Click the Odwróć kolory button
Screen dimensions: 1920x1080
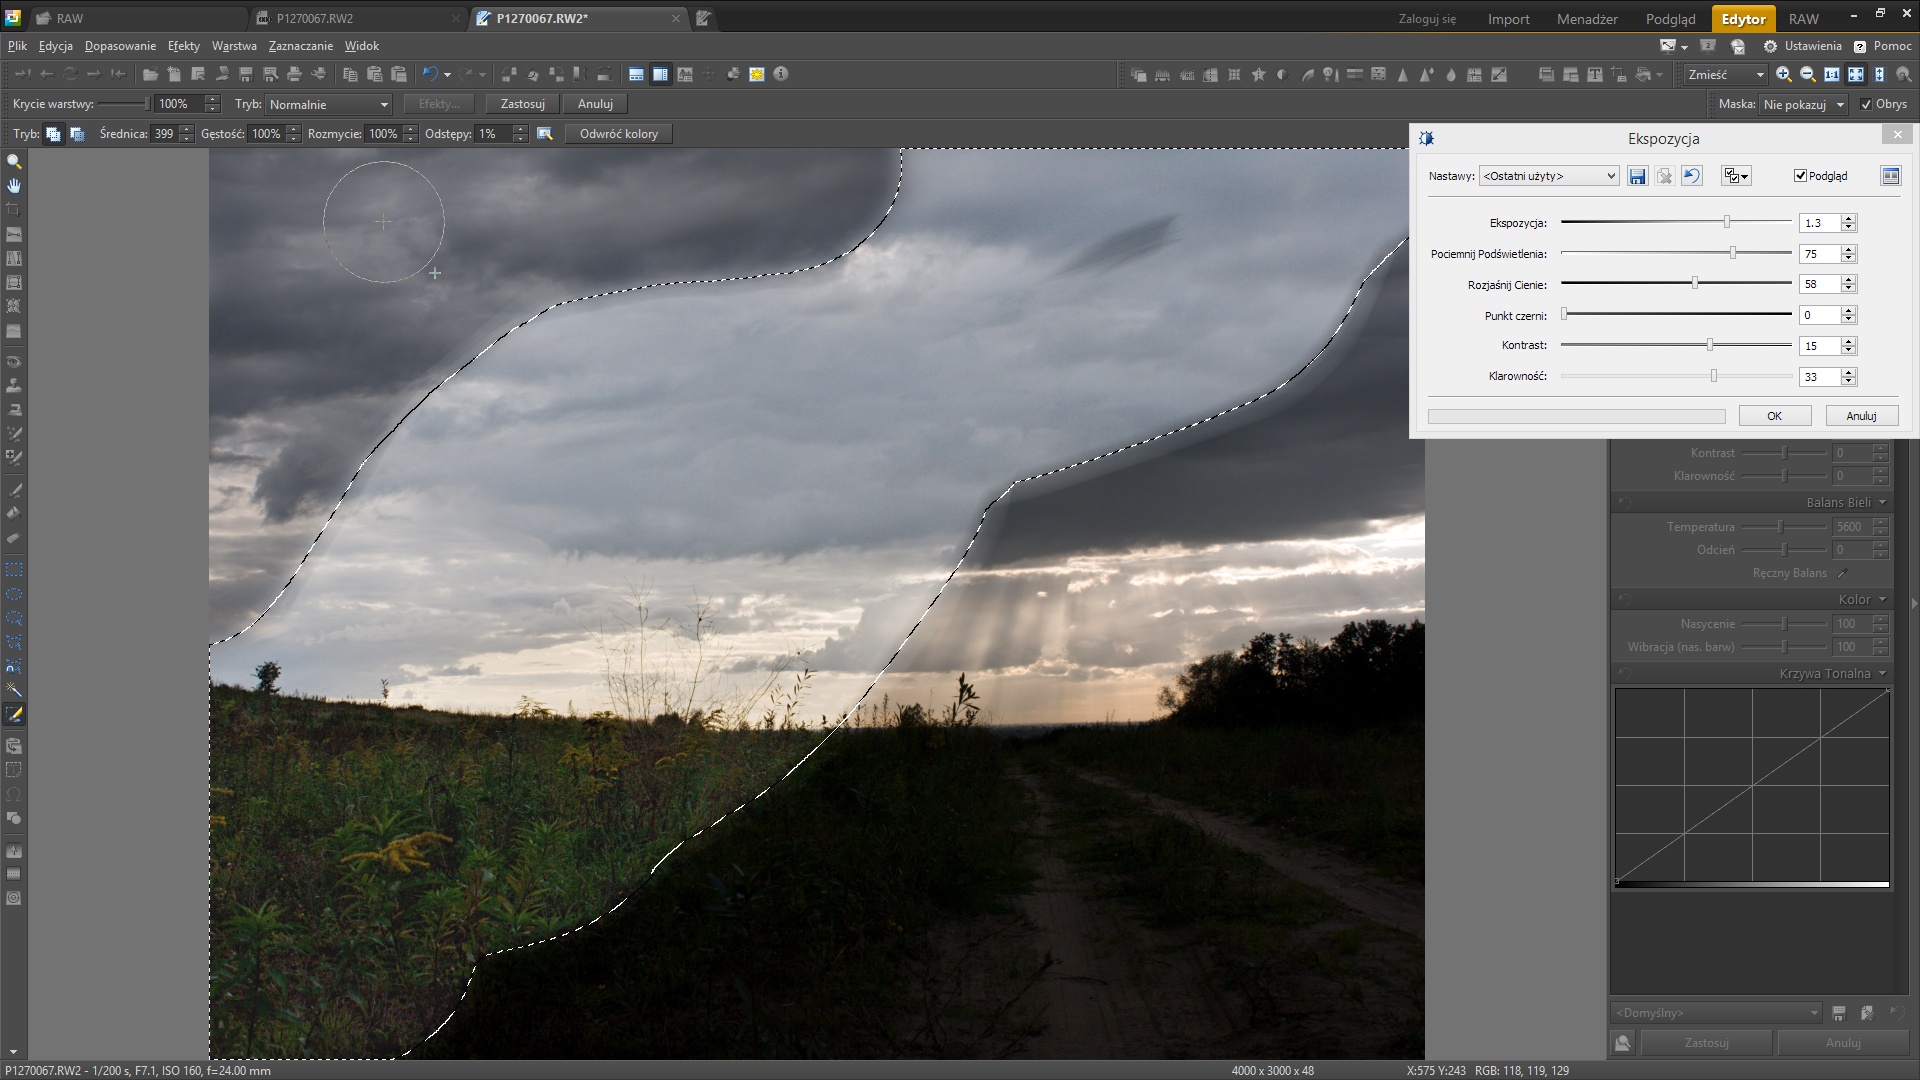(x=618, y=134)
